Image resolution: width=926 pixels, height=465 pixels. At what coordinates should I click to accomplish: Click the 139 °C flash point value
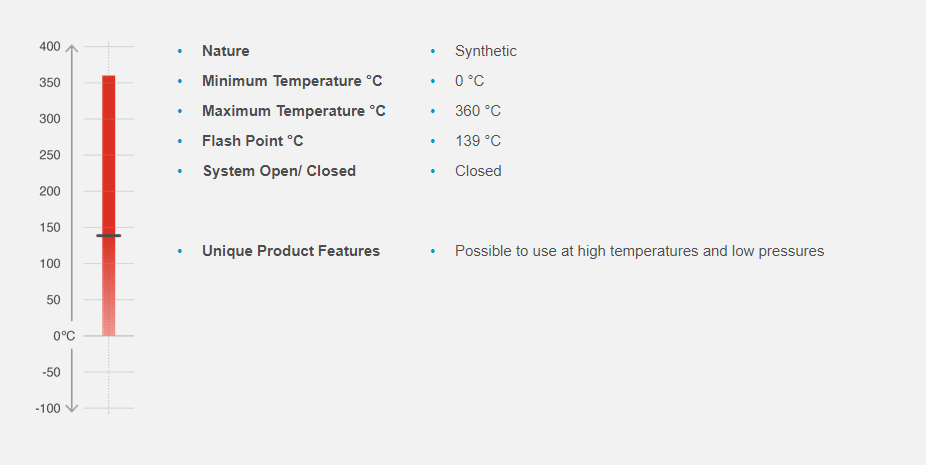478,141
